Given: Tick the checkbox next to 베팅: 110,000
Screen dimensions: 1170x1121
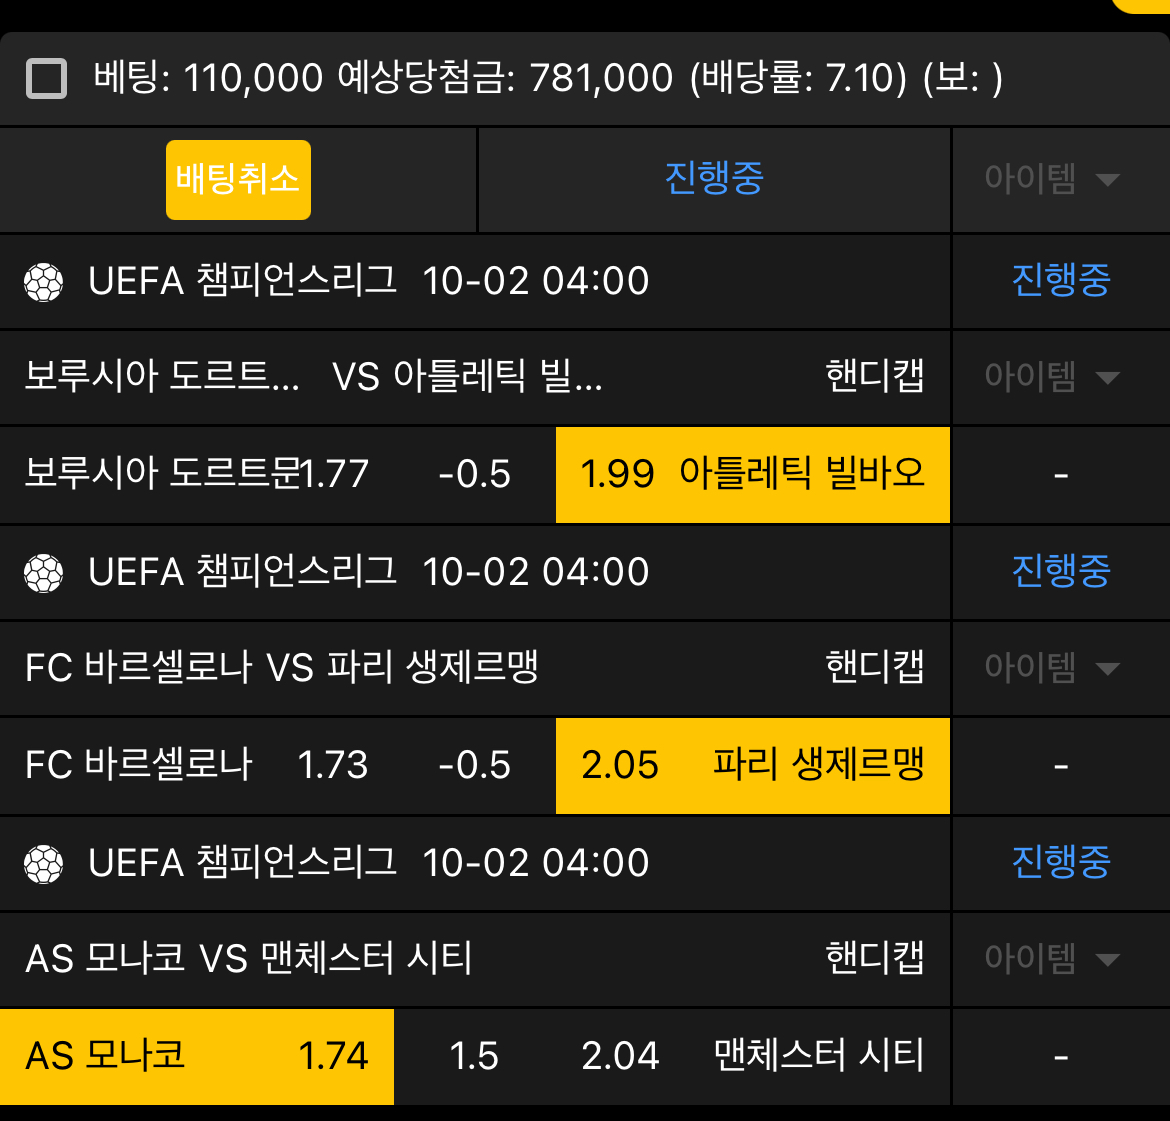Looking at the screenshot, I should [47, 79].
